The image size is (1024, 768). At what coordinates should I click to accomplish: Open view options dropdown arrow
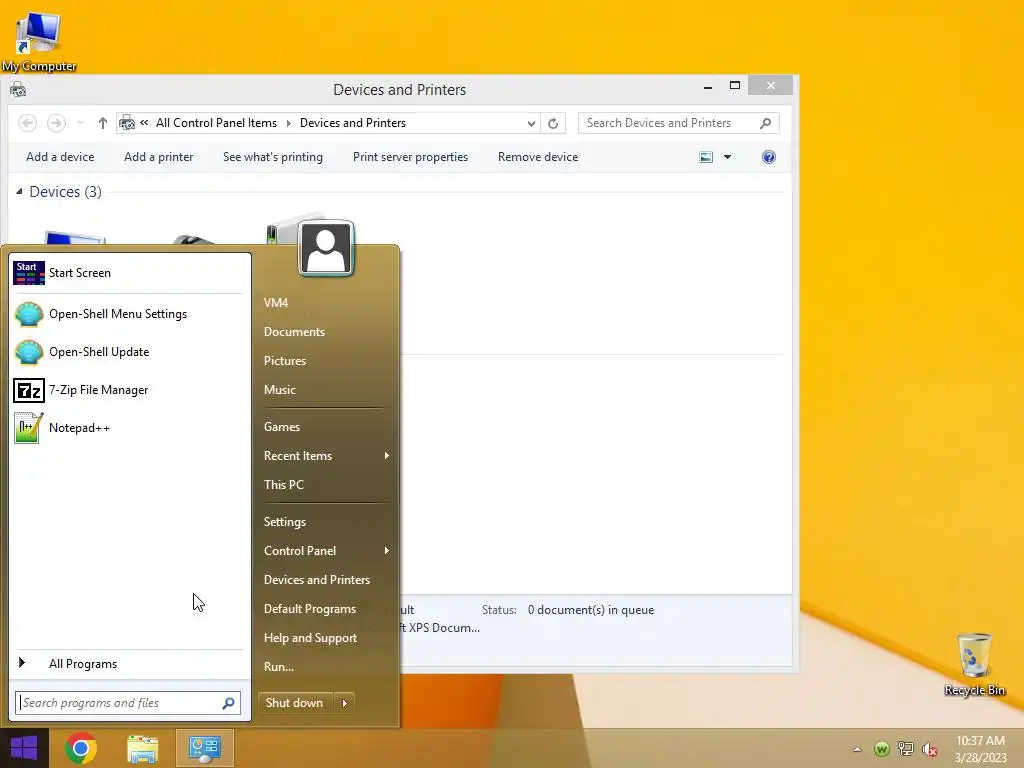click(x=728, y=157)
